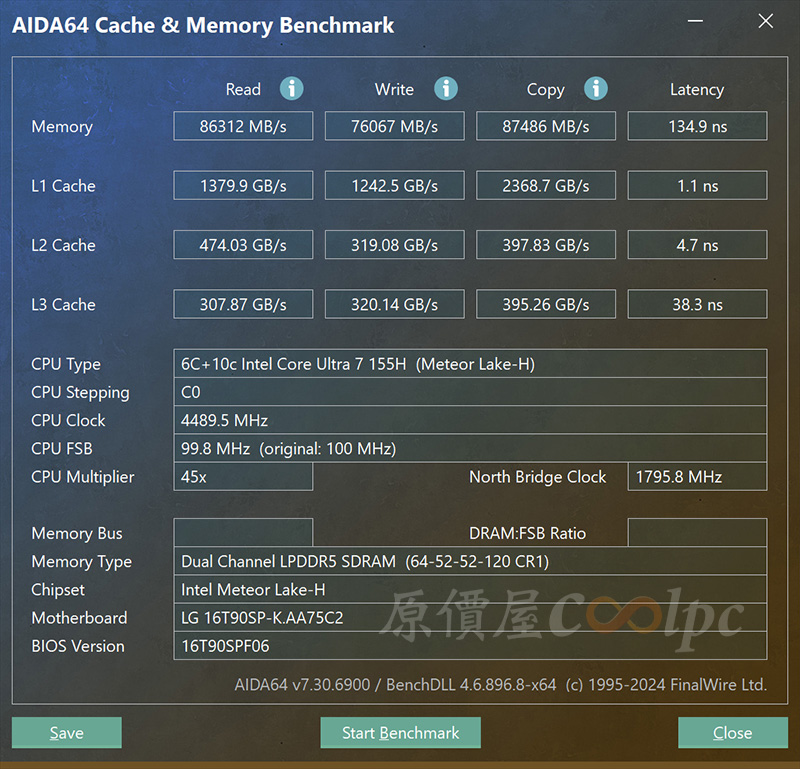Click the AIDA64 version footer text
This screenshot has height=769, width=800.
point(501,684)
